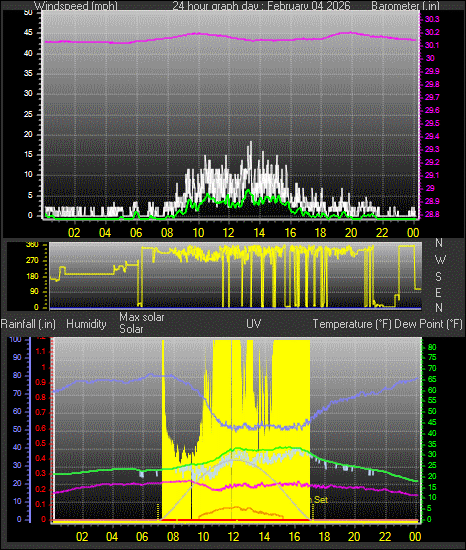This screenshot has width=466, height=550.
Task: Click the W compass letter beside wind direction graph
Action: click(x=440, y=260)
